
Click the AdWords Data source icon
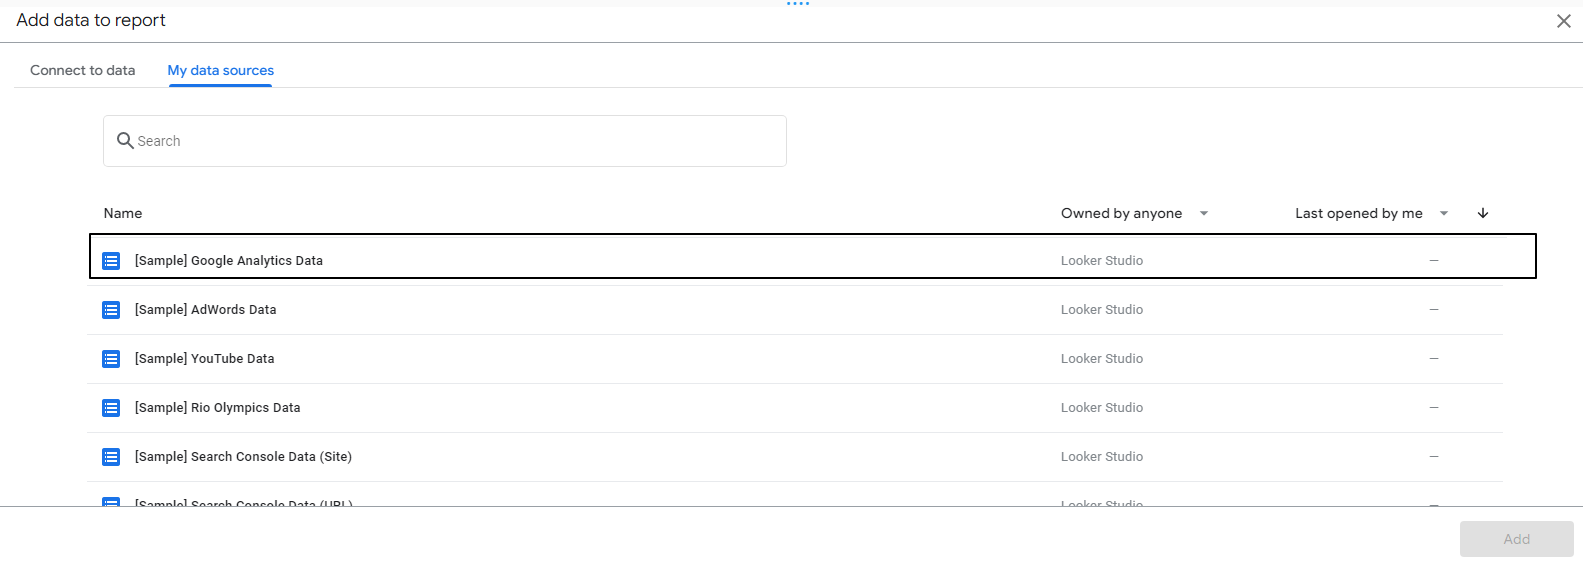(x=111, y=310)
